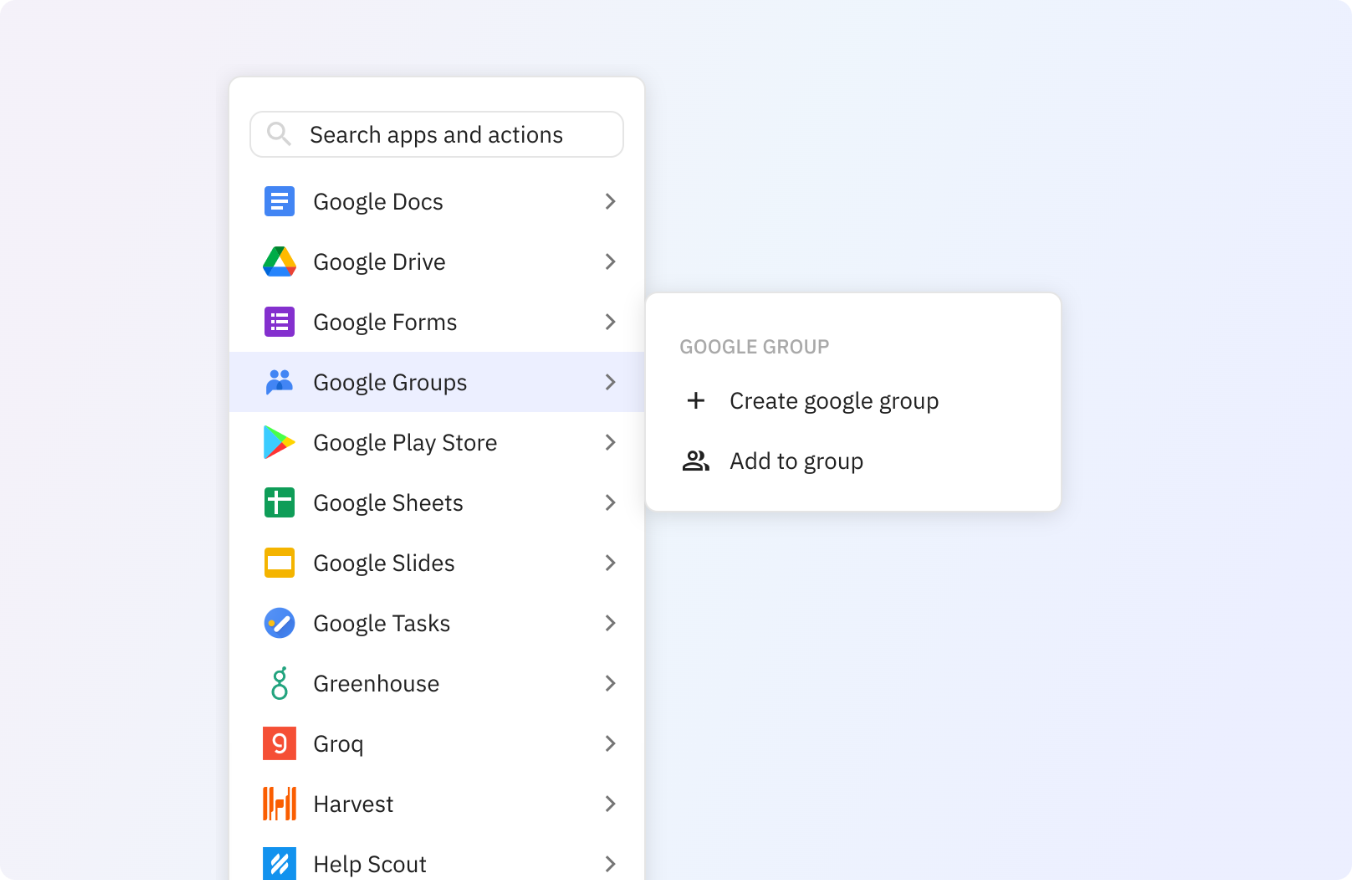
Task: Expand Google Drive submenu chevron
Action: (610, 262)
